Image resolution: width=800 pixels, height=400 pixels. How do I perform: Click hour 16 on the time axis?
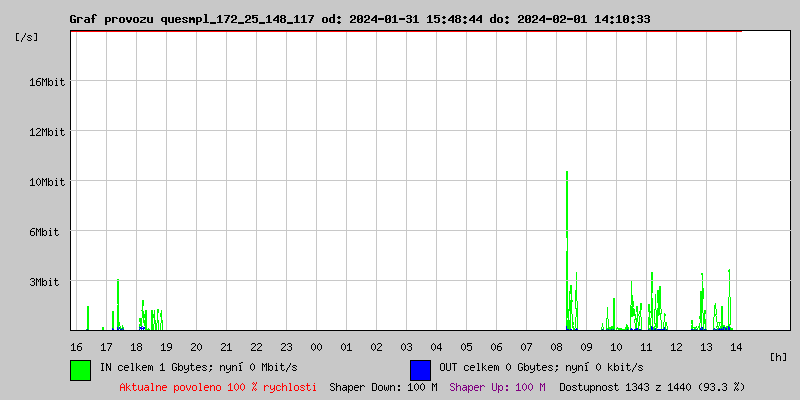point(76,347)
